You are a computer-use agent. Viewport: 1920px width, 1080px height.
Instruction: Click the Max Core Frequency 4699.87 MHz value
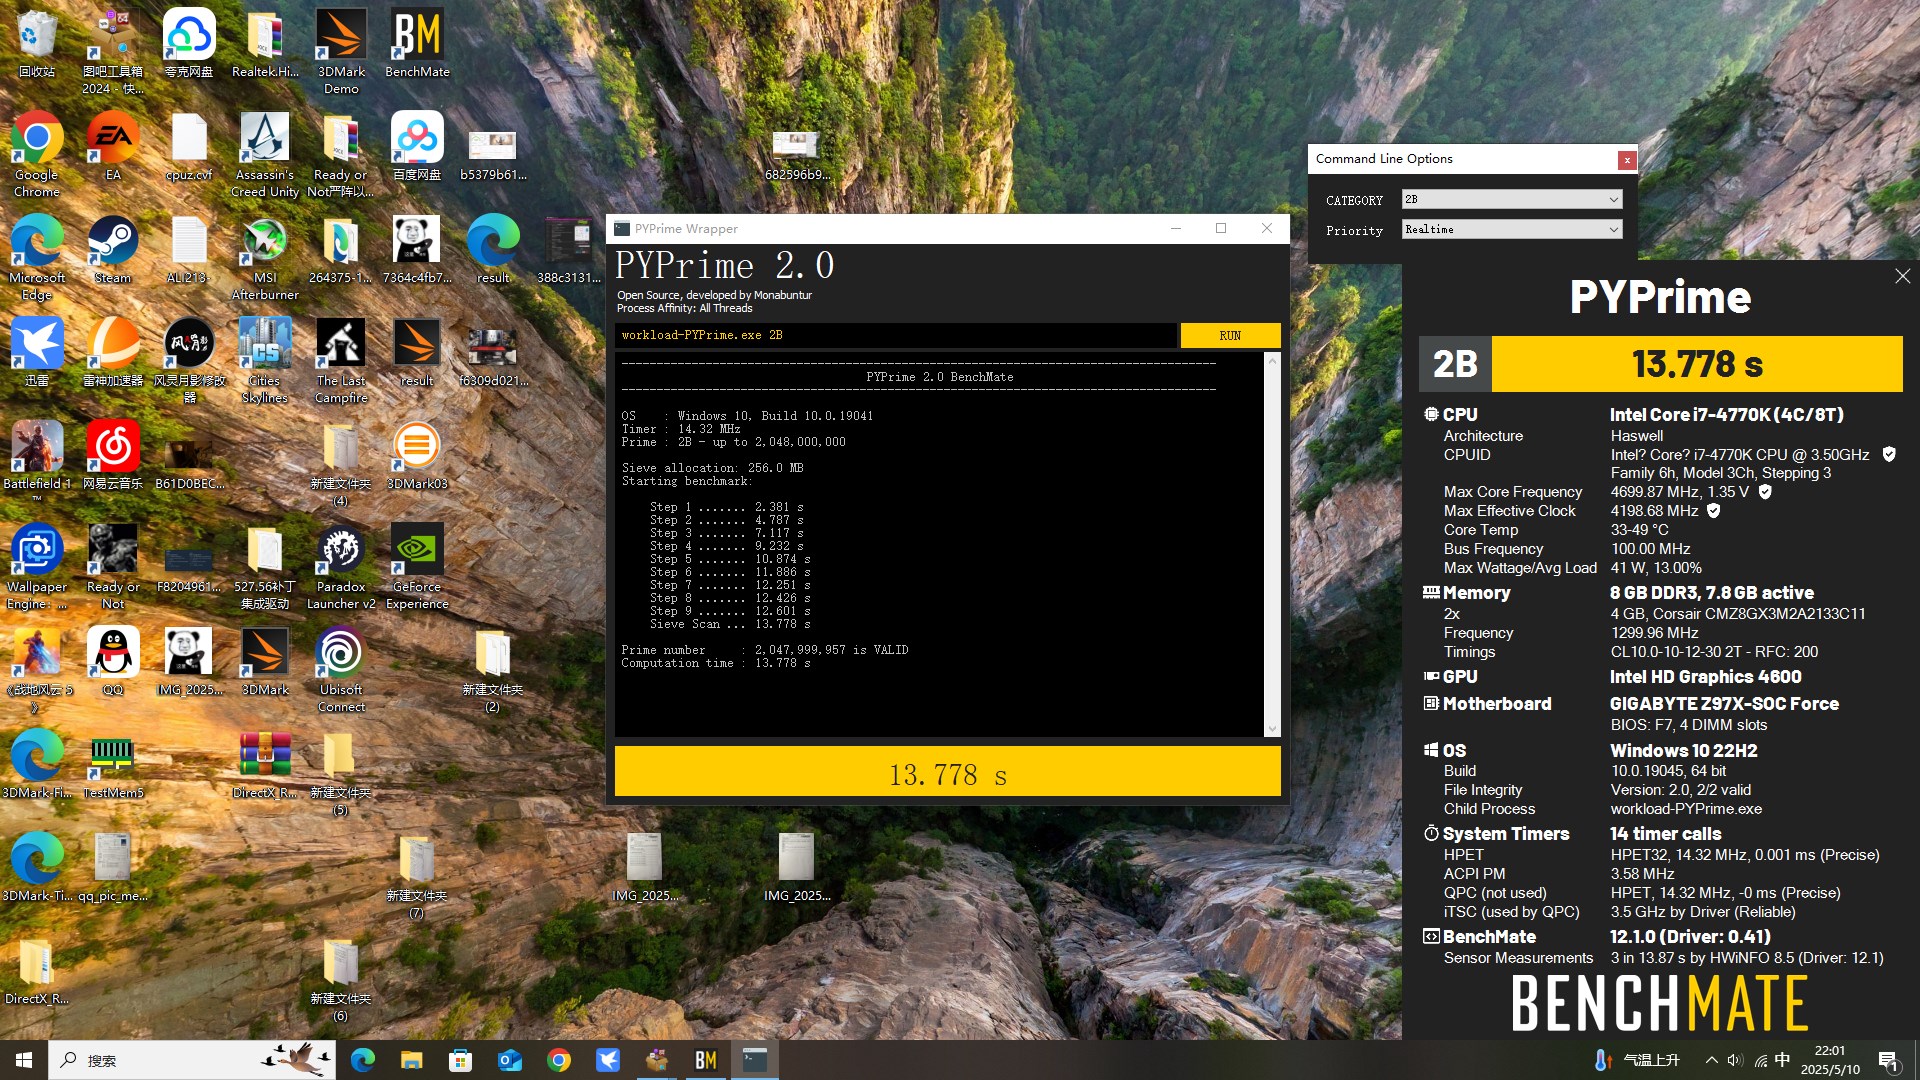(x=1679, y=491)
